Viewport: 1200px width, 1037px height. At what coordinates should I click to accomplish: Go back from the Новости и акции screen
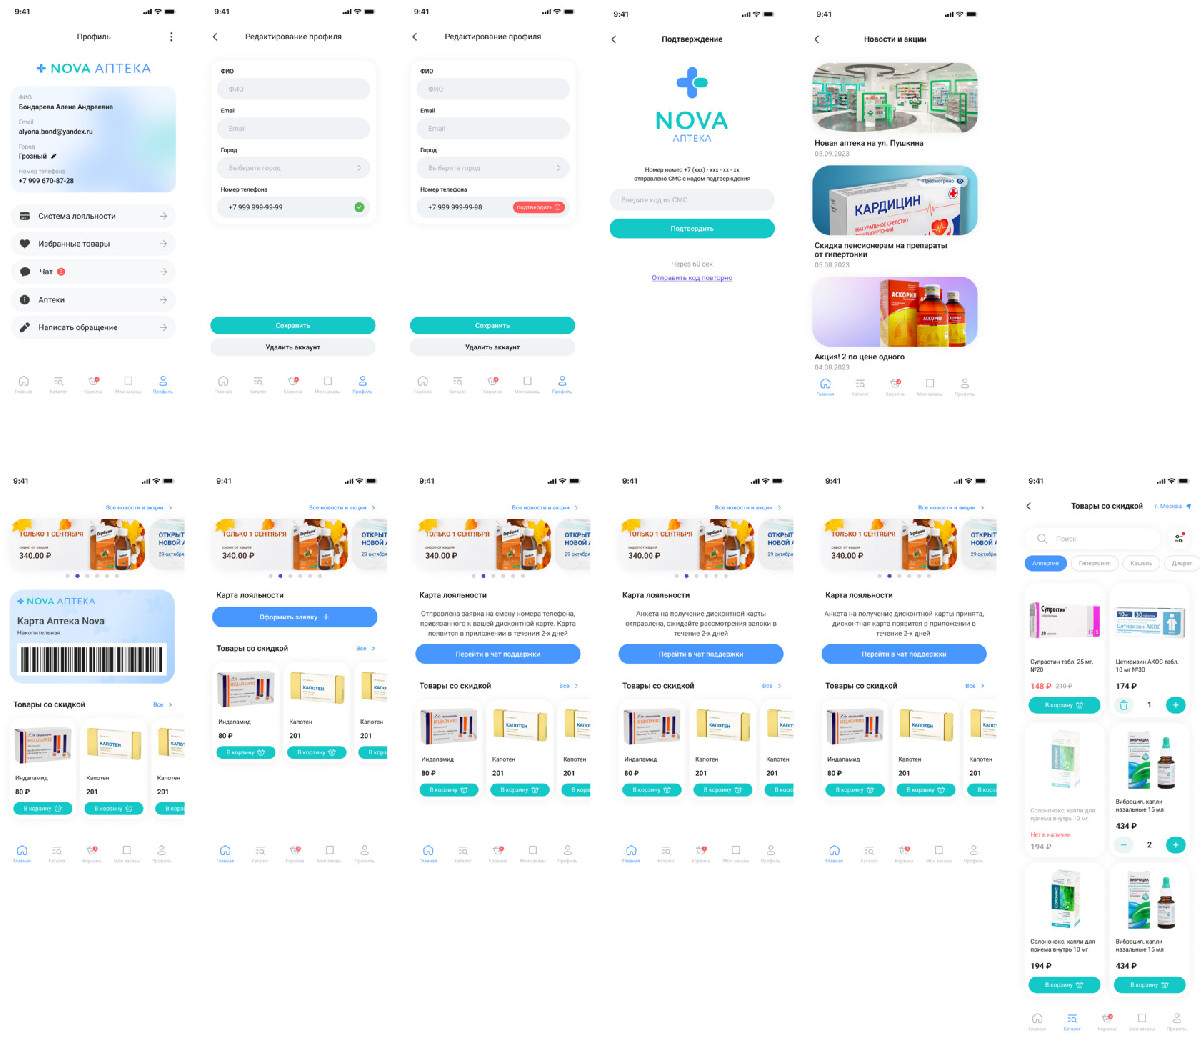click(817, 40)
